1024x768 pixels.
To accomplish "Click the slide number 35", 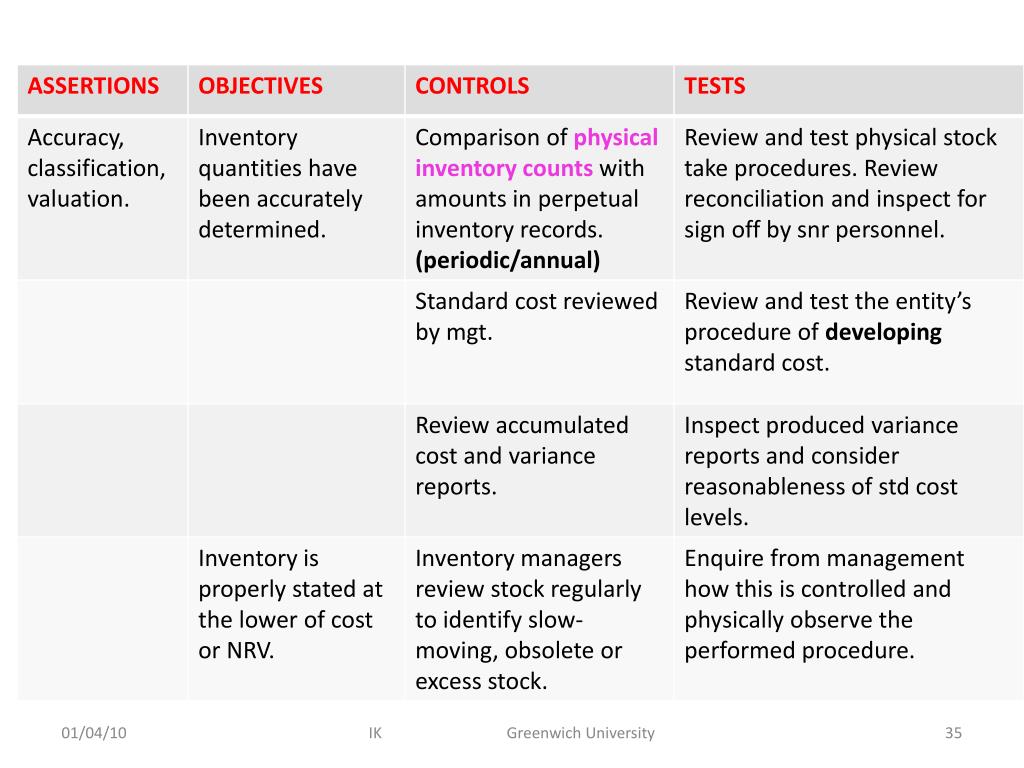I will 953,733.
